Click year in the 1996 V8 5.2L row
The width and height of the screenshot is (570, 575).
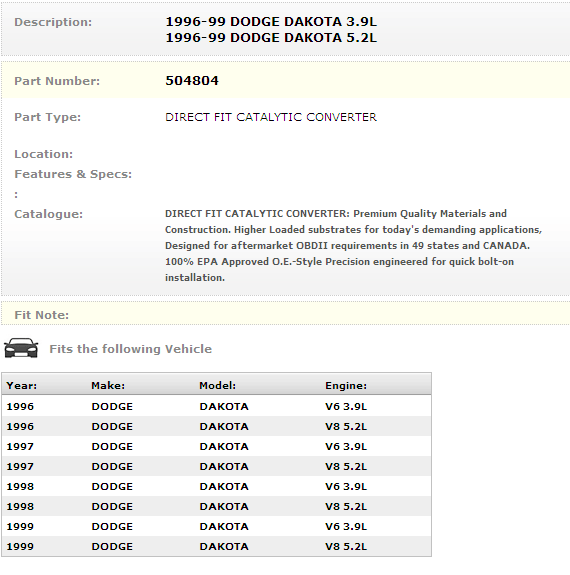(20, 426)
